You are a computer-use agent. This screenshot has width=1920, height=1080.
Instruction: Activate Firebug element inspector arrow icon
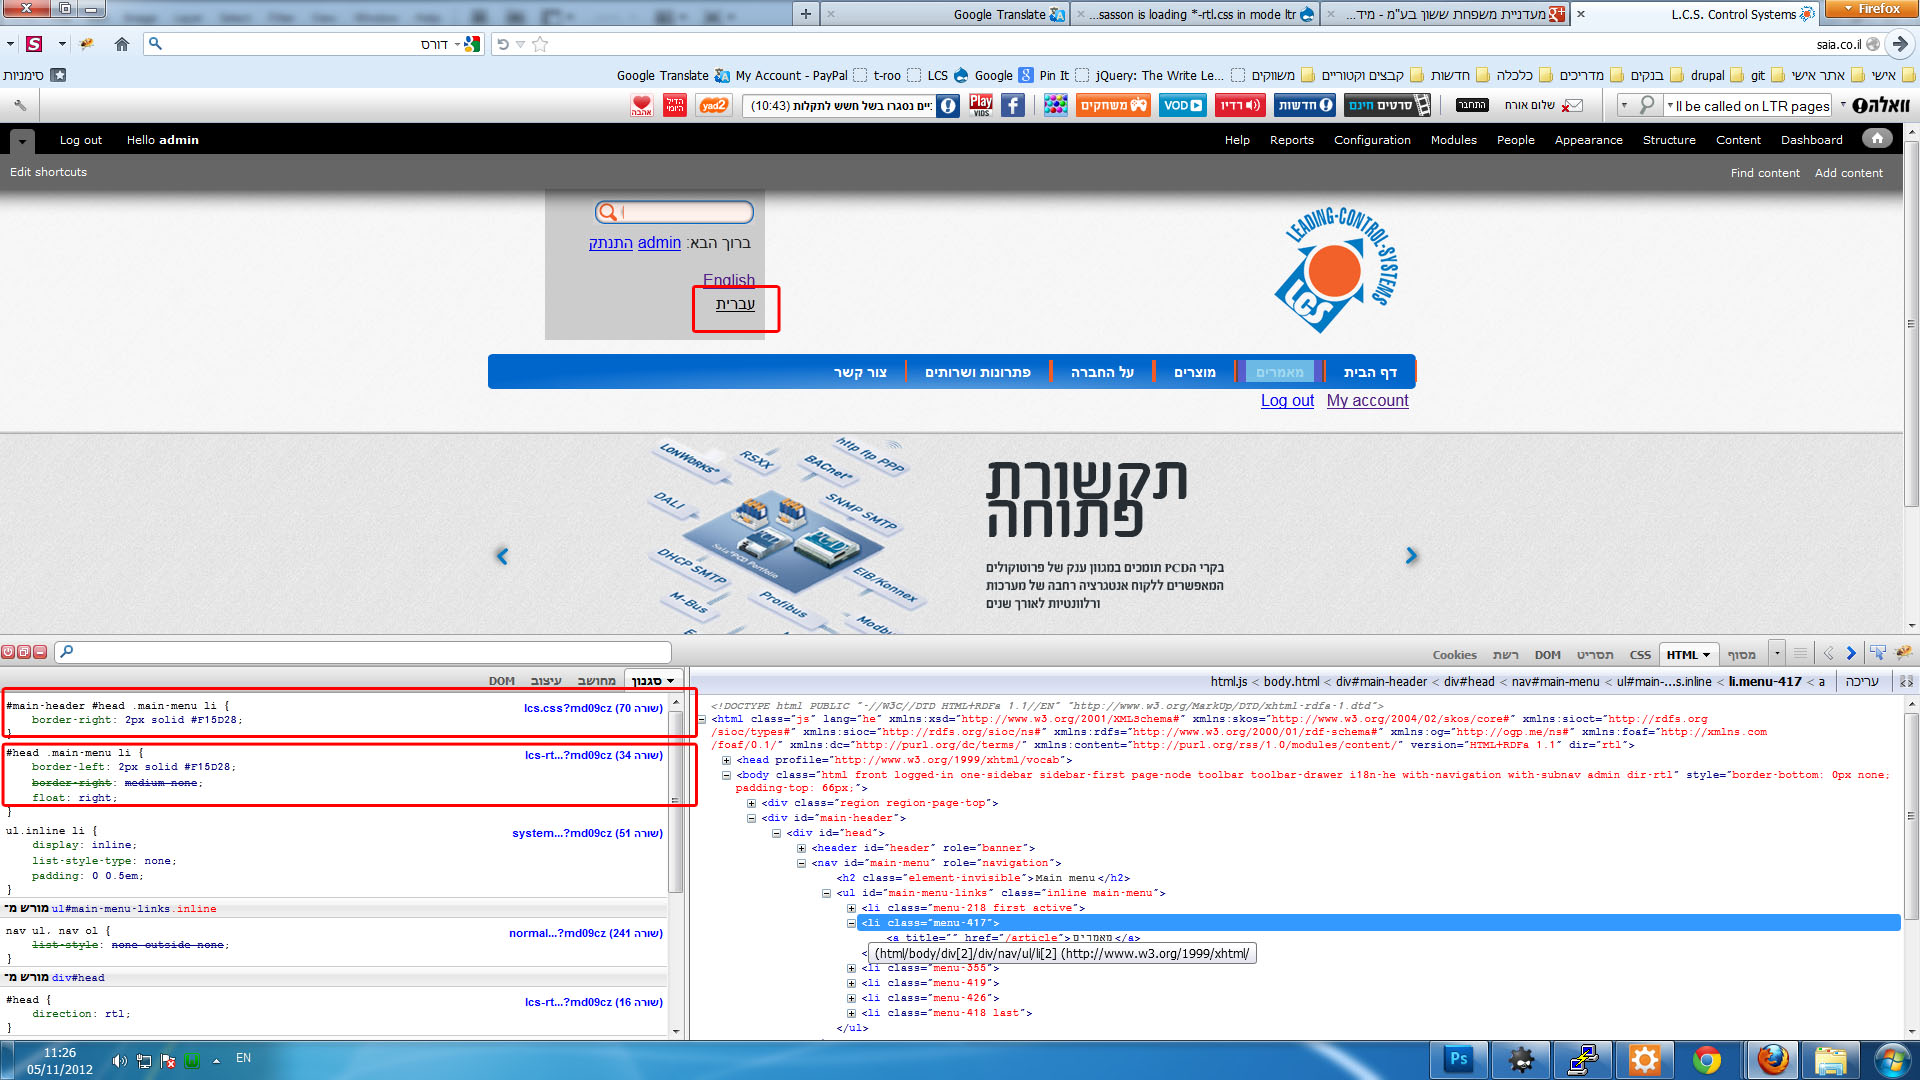pos(1877,653)
